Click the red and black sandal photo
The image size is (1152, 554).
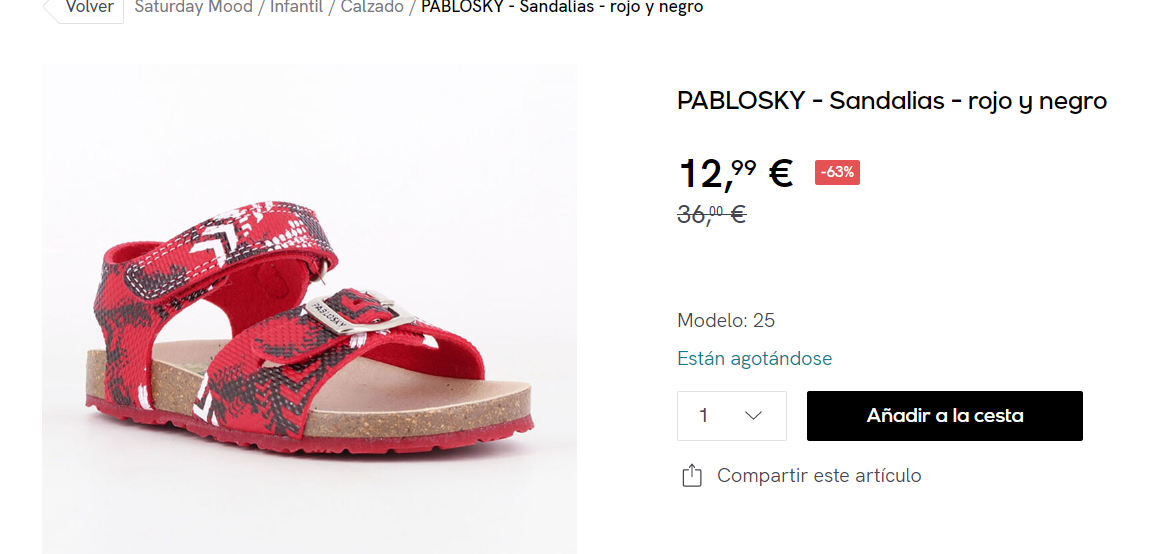[x=309, y=309]
